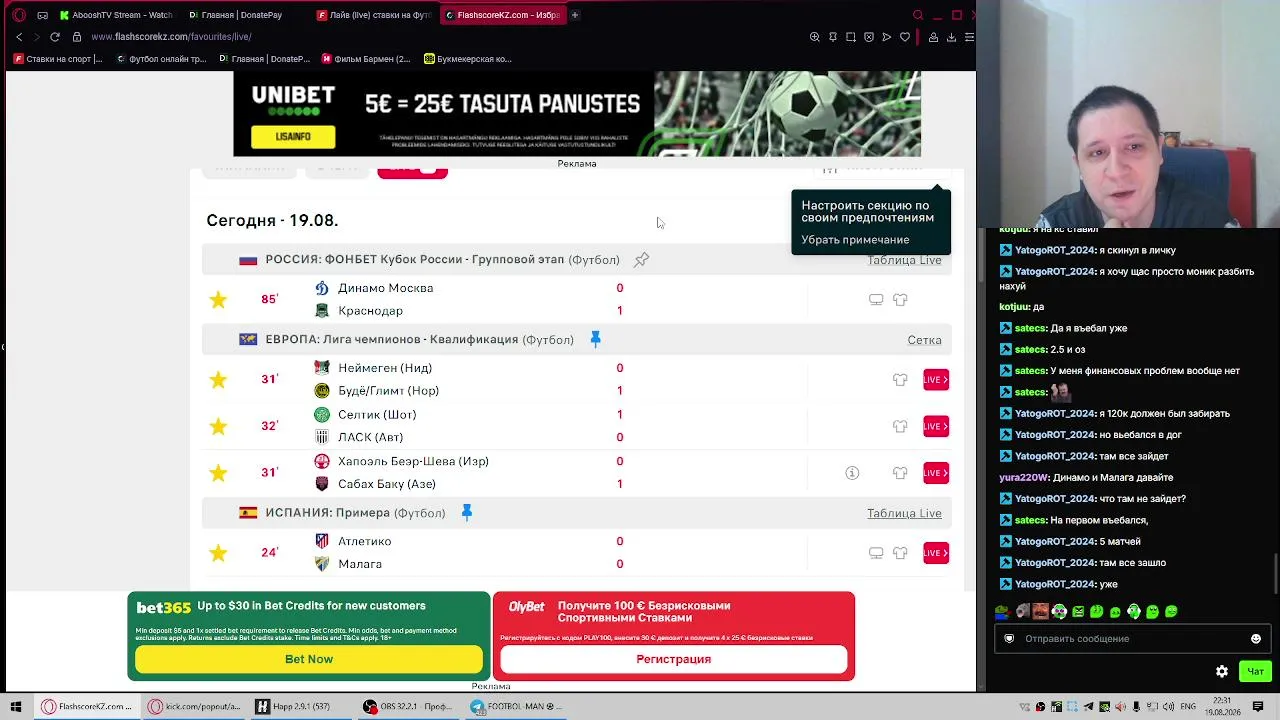Toggle favorite star for Селтик vs ЛАСК
1280x720 pixels.
click(x=218, y=426)
